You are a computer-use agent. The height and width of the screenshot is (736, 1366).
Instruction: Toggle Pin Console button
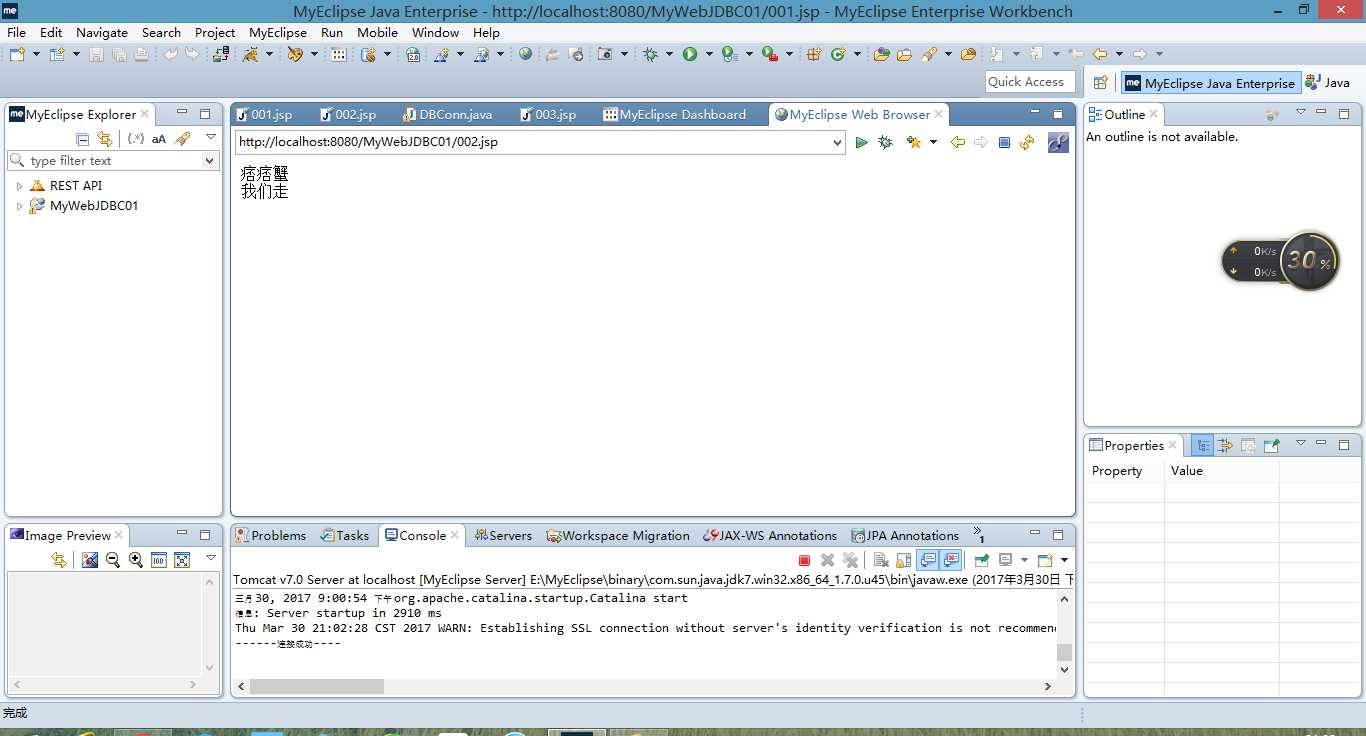pos(981,560)
